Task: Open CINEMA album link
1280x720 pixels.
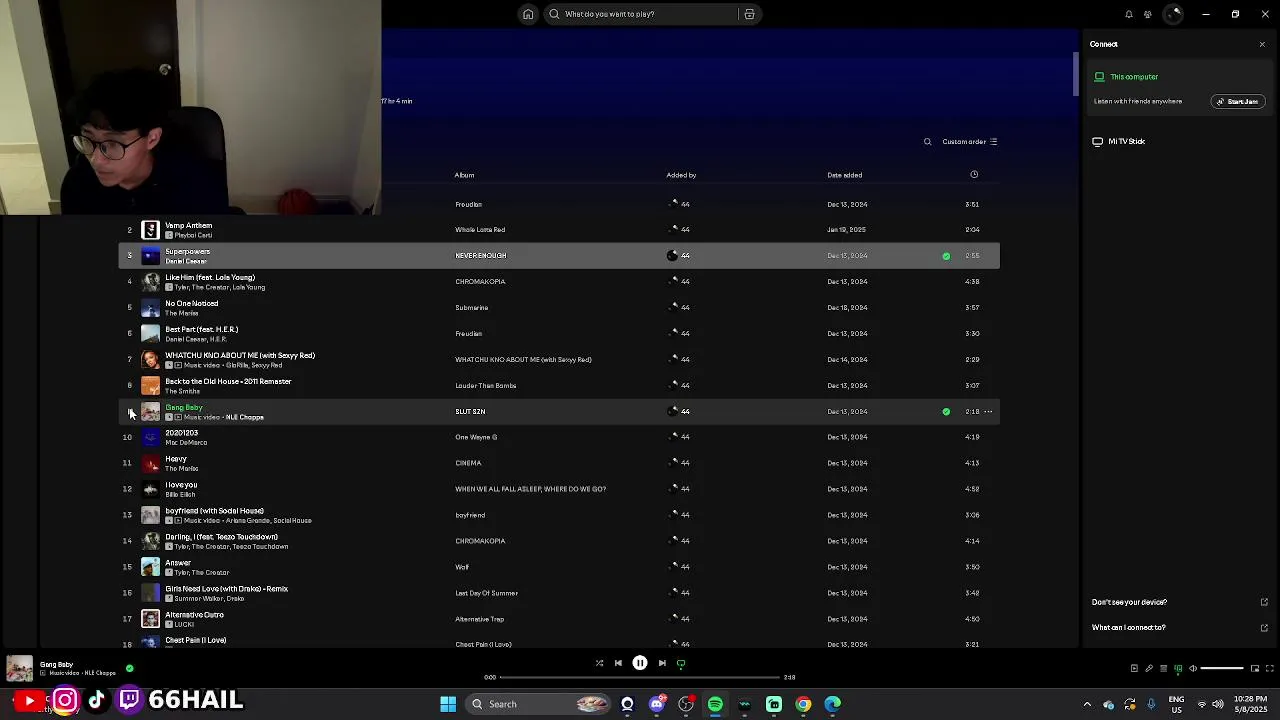Action: (468, 463)
